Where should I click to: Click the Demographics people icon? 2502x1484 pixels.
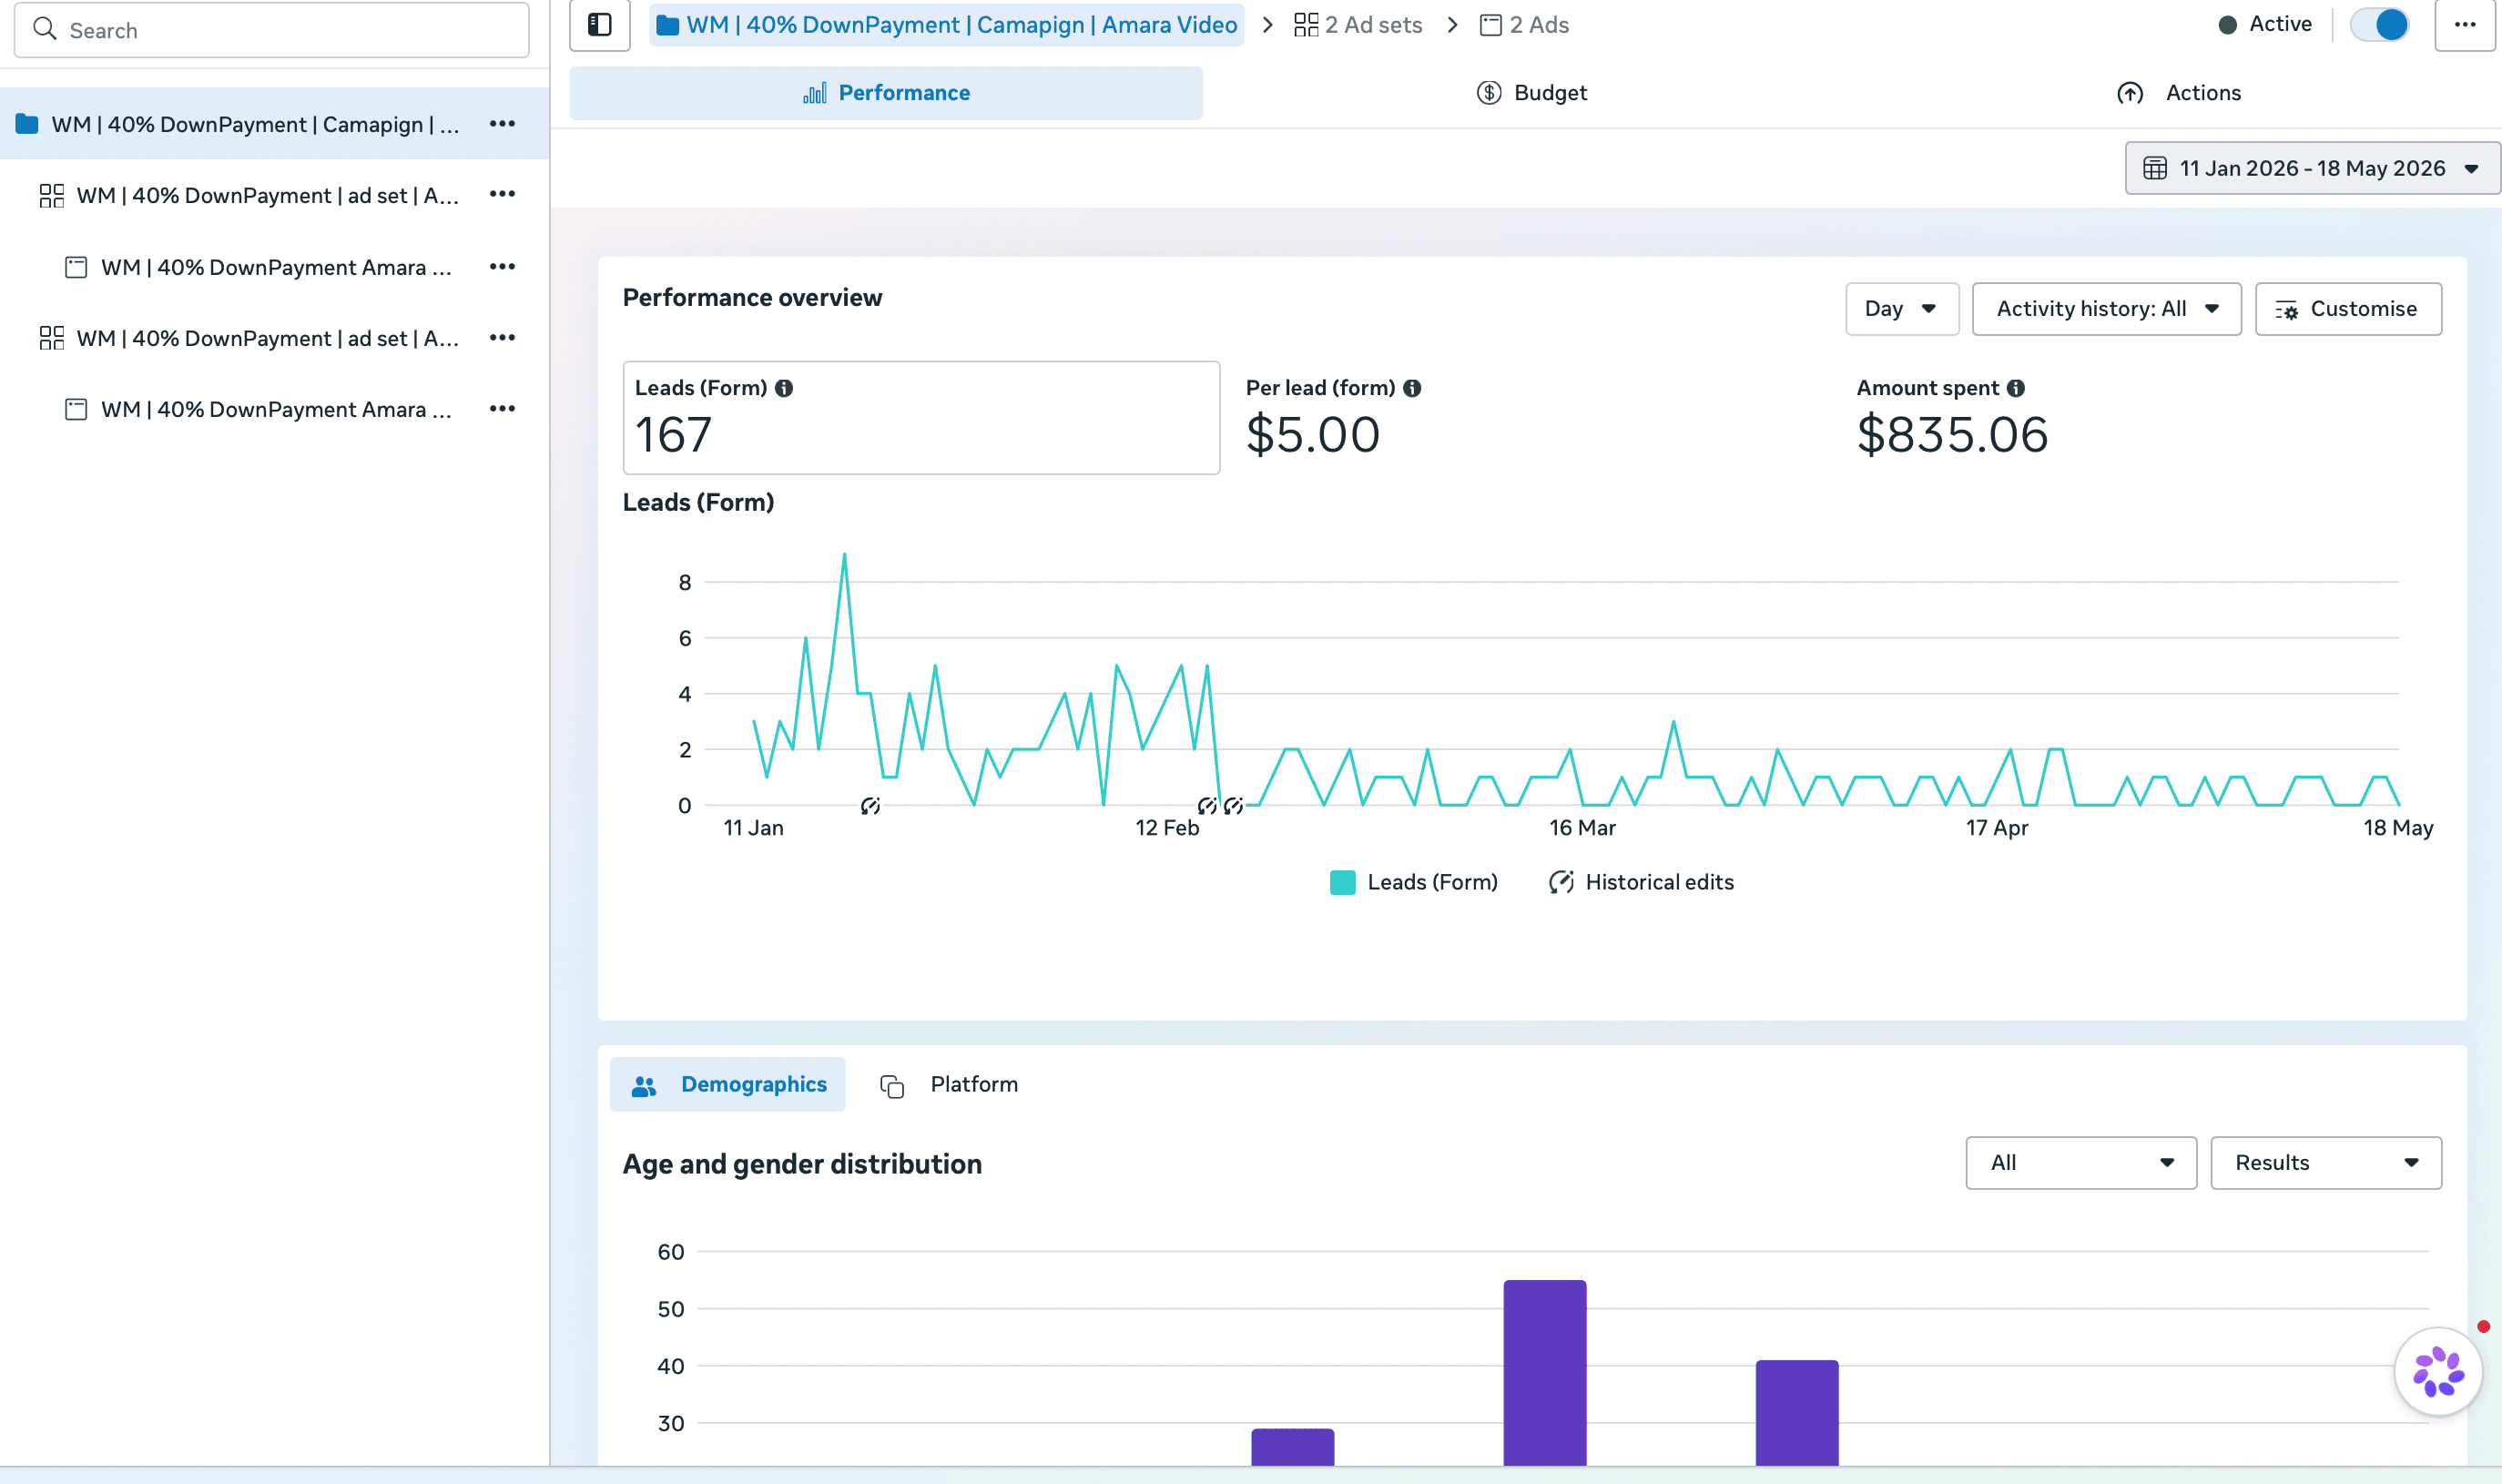click(645, 1085)
